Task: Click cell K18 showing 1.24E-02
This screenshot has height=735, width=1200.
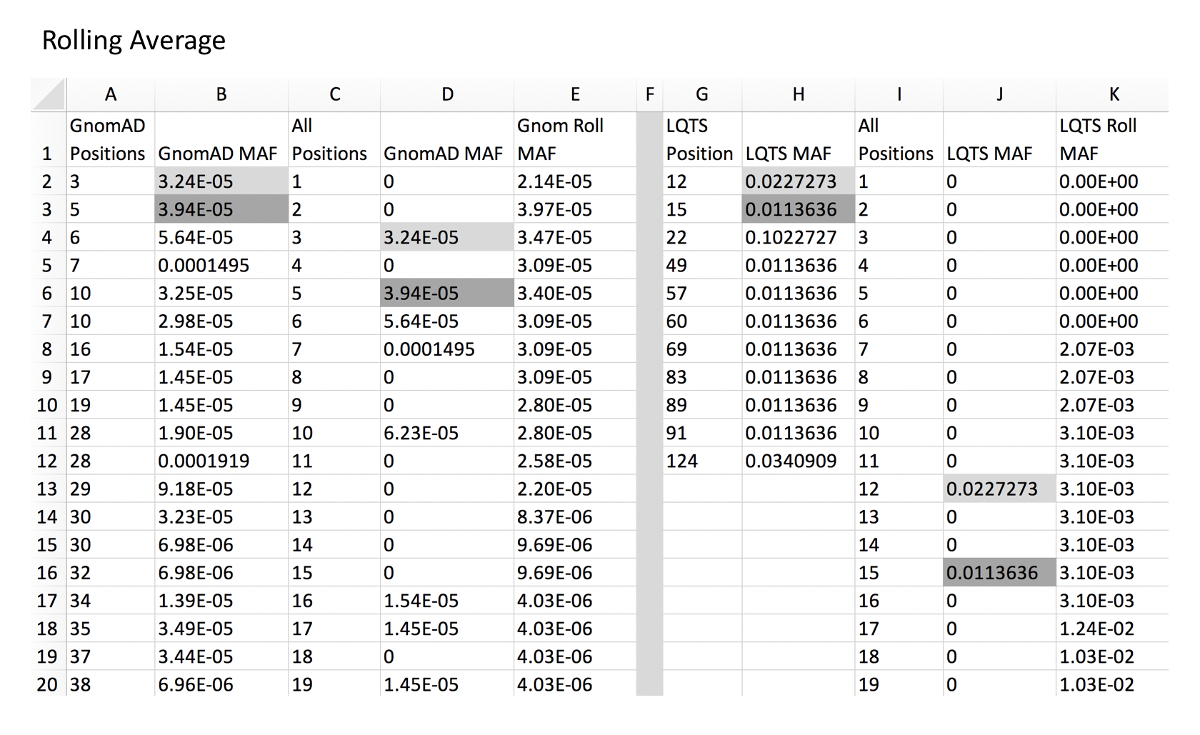Action: (x=1112, y=629)
